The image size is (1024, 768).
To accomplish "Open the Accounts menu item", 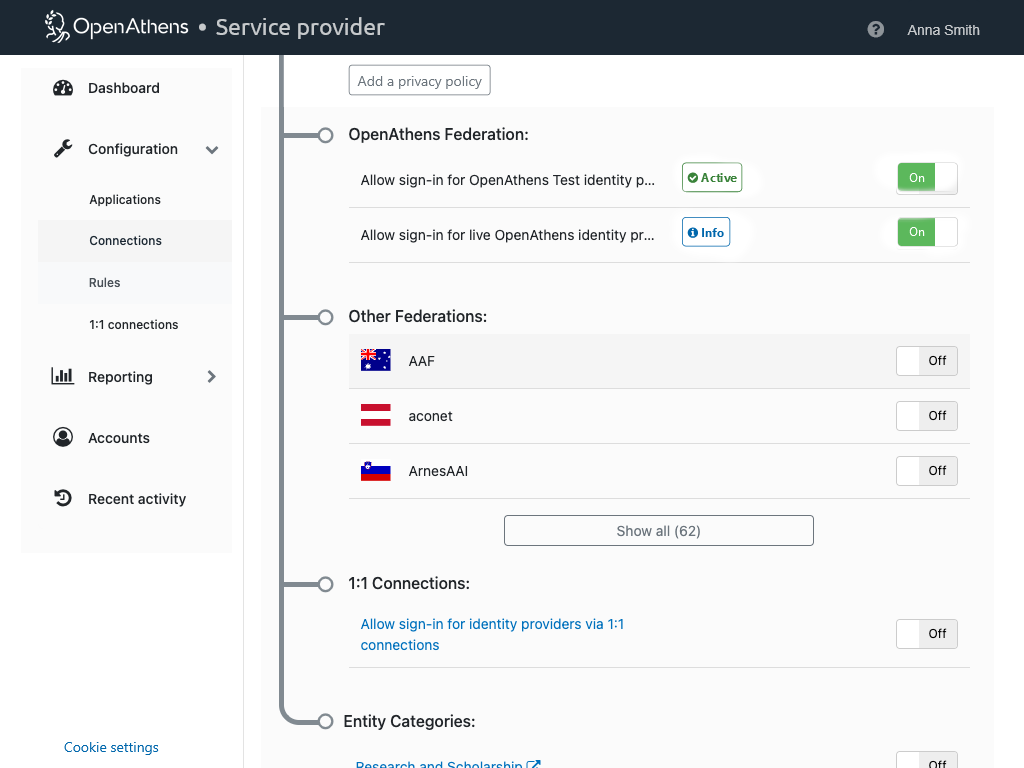I will [119, 438].
